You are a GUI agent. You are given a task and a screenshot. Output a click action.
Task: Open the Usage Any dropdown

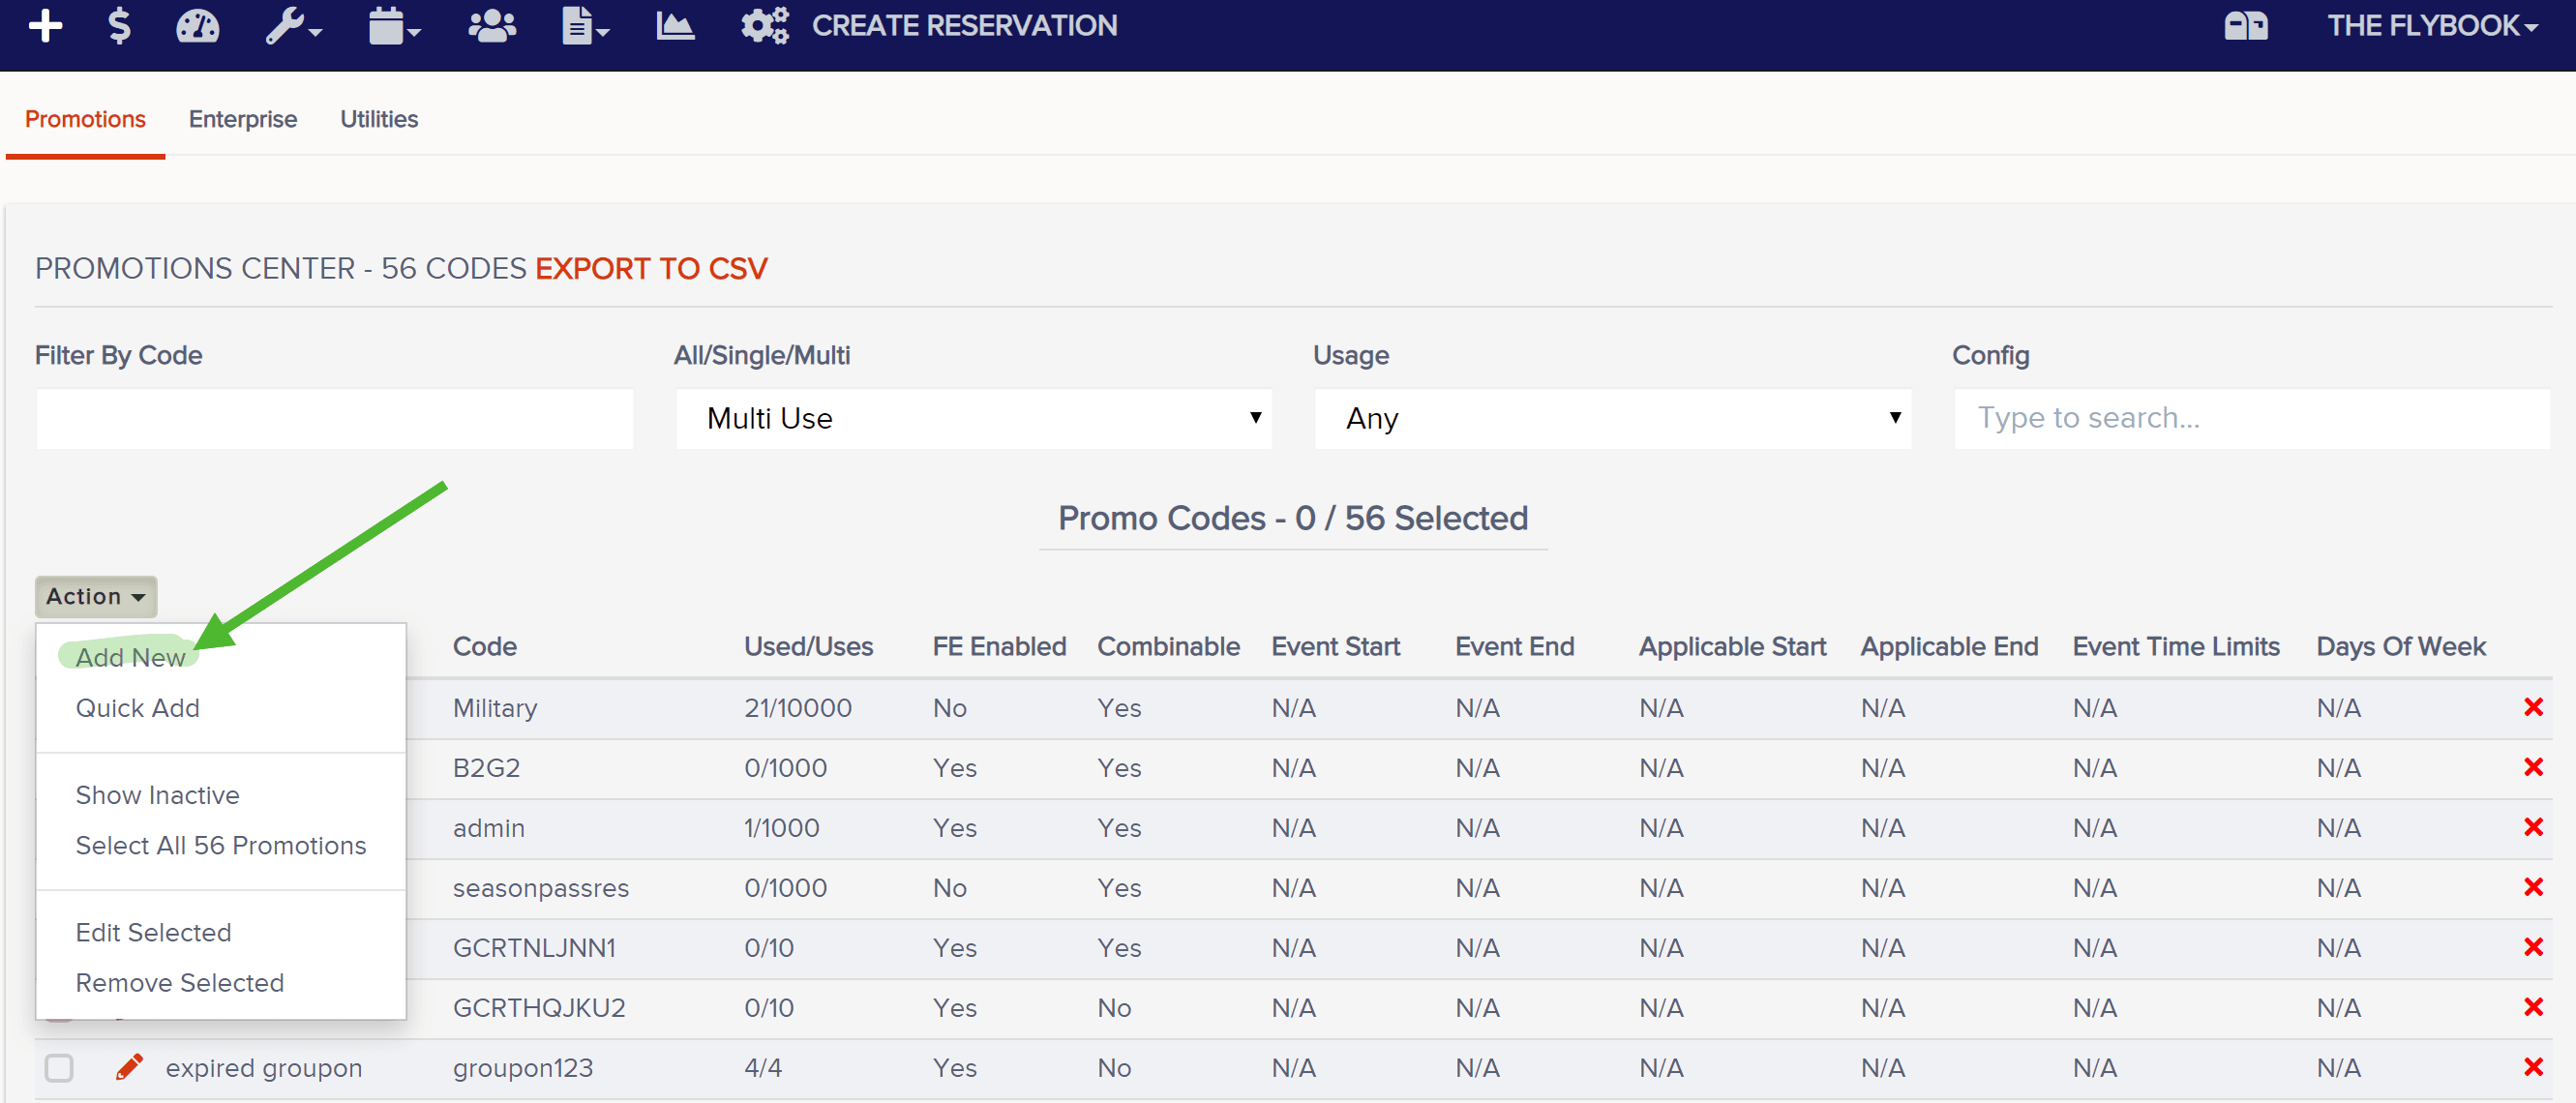(1613, 418)
